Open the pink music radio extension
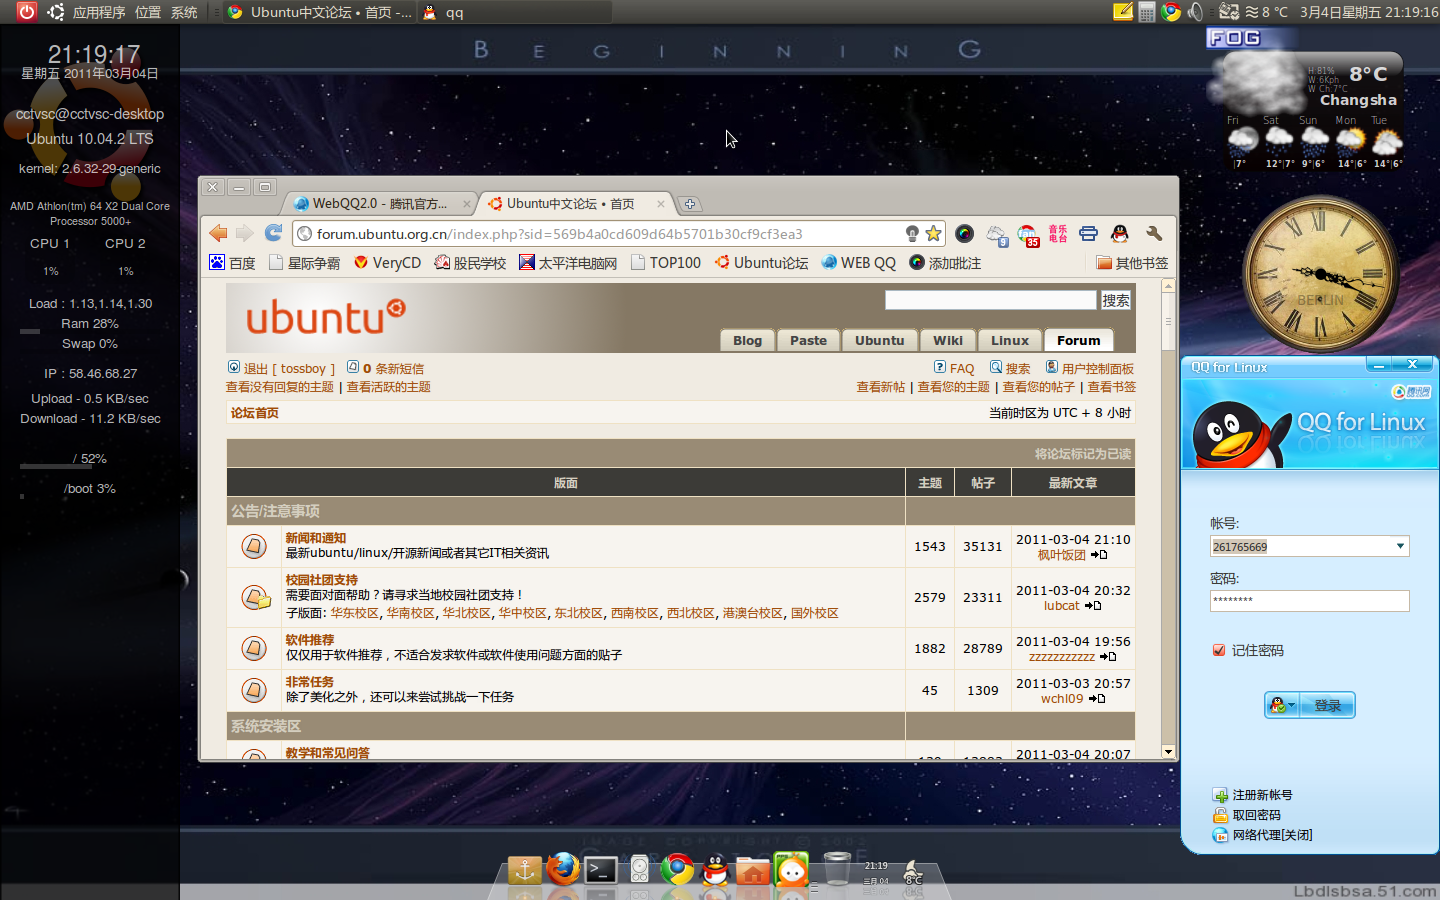Screen dimensions: 1440x900 [1058, 233]
